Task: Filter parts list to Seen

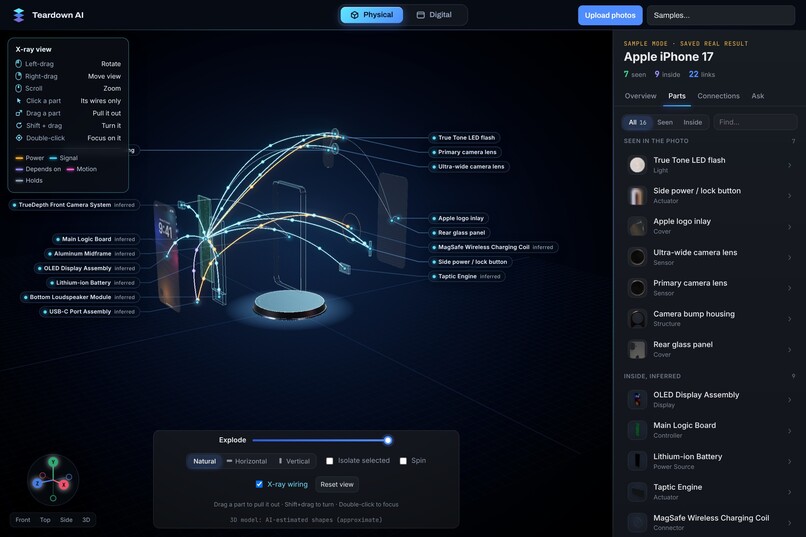Action: tap(665, 122)
